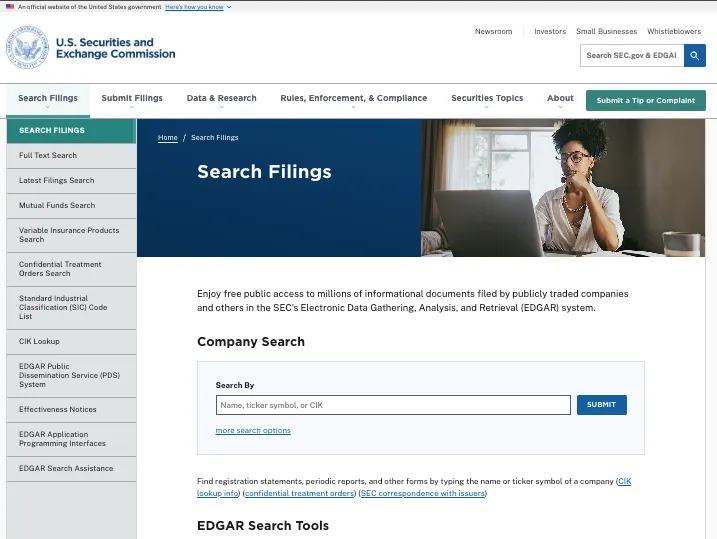Click the hero image of woman at laptop

pyautogui.click(x=563, y=188)
